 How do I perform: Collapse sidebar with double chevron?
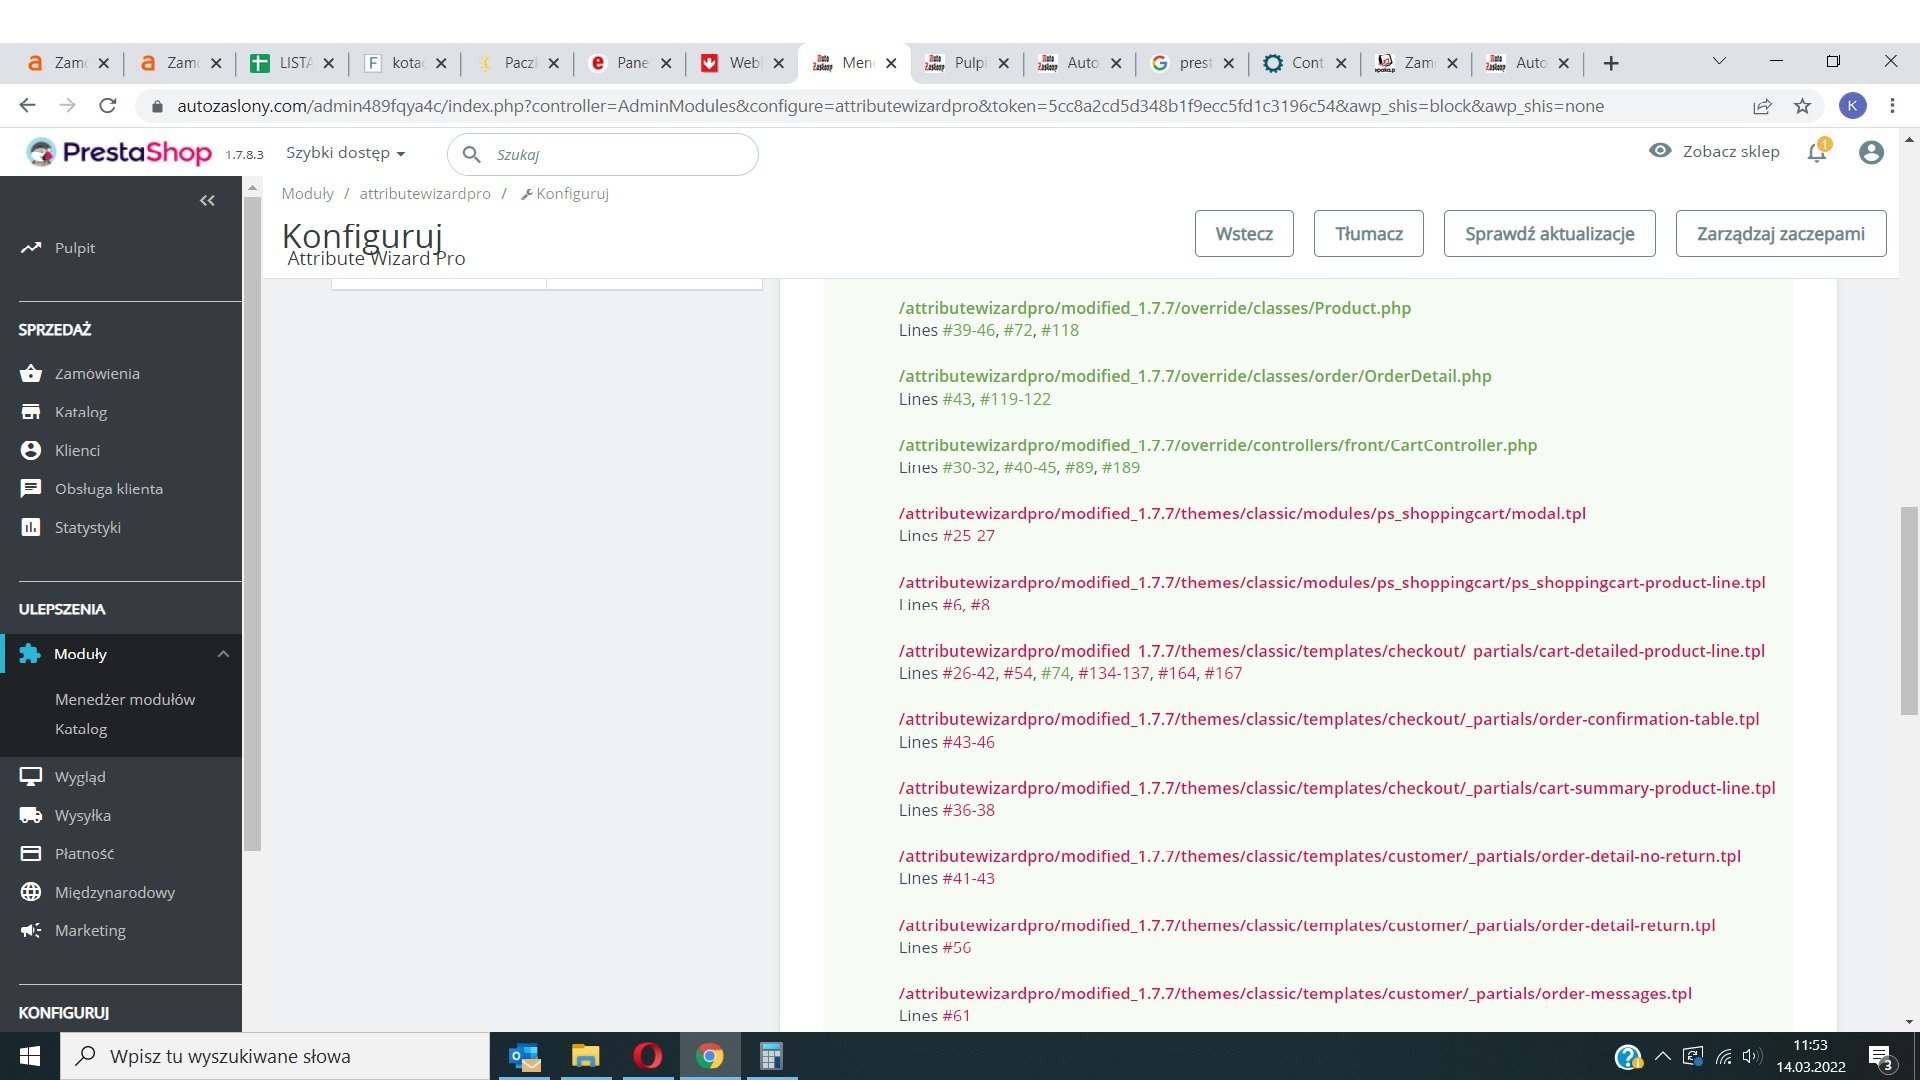[x=207, y=201]
